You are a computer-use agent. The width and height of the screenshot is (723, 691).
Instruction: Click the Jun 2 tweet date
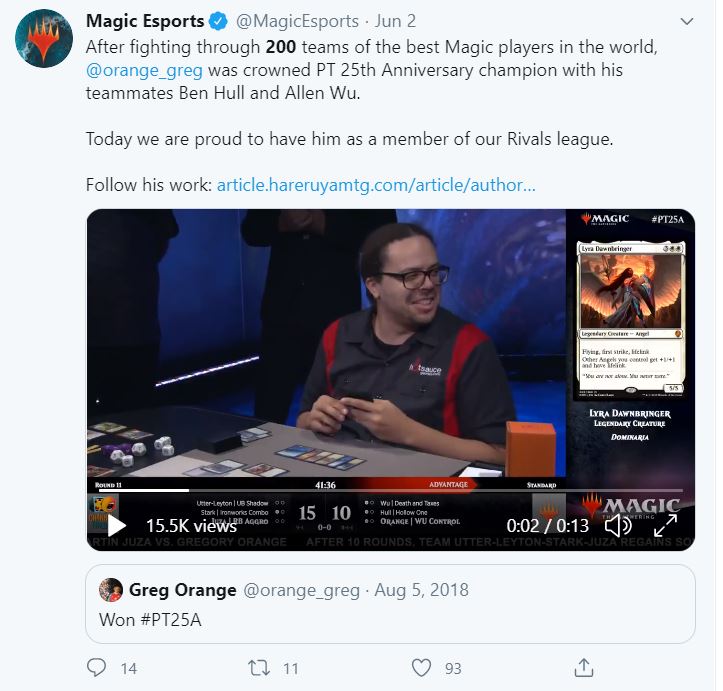tap(395, 21)
